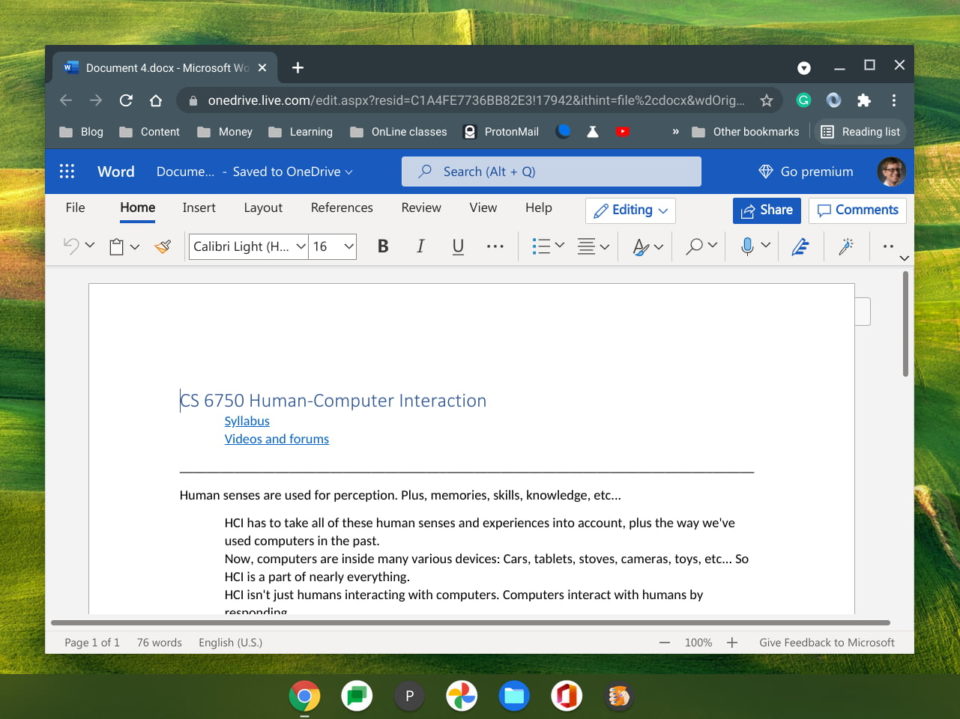Switch to the References tab

coord(341,208)
